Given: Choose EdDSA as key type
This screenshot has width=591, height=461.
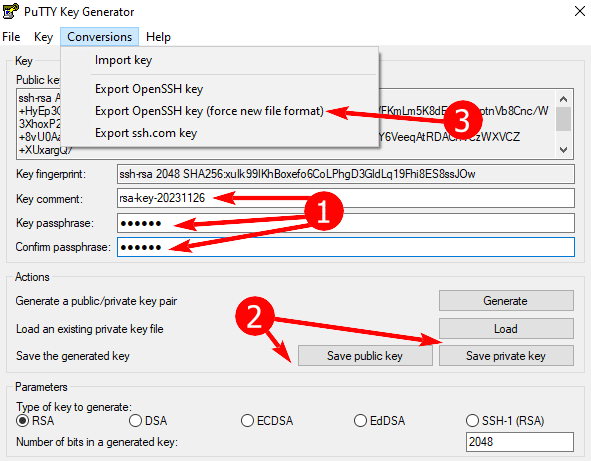Looking at the screenshot, I should (x=360, y=421).
